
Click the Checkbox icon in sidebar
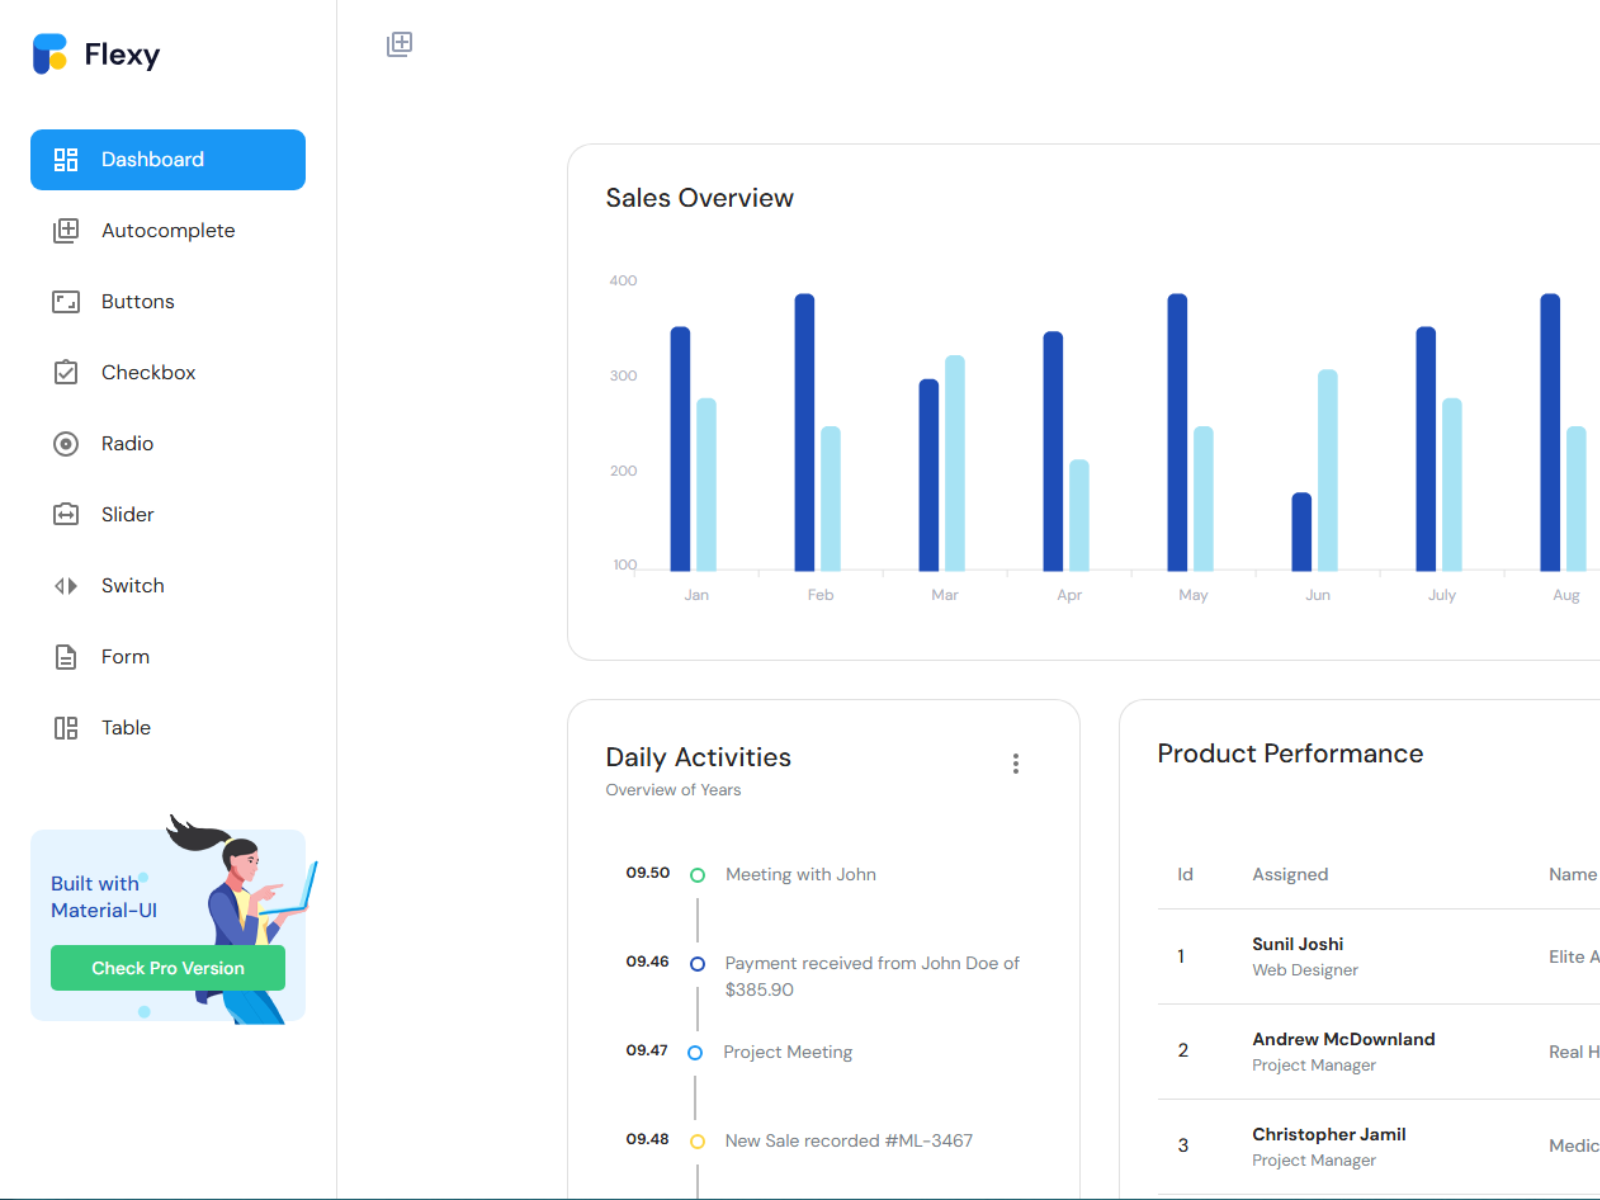(x=66, y=372)
